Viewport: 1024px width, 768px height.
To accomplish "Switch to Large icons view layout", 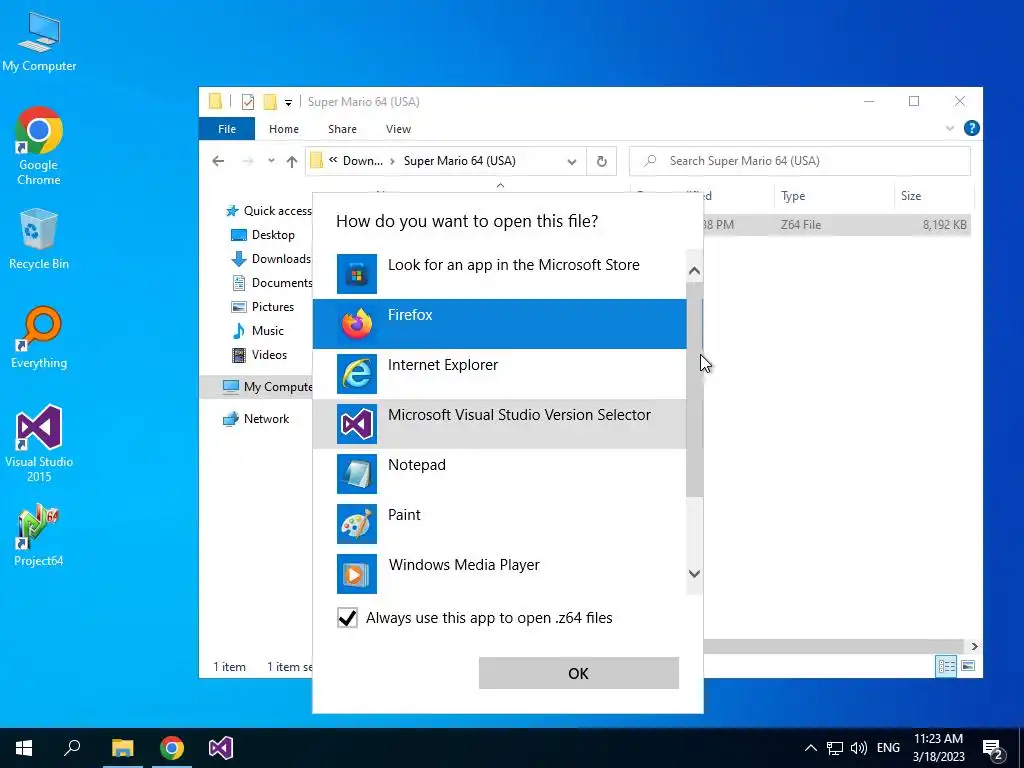I will point(968,666).
